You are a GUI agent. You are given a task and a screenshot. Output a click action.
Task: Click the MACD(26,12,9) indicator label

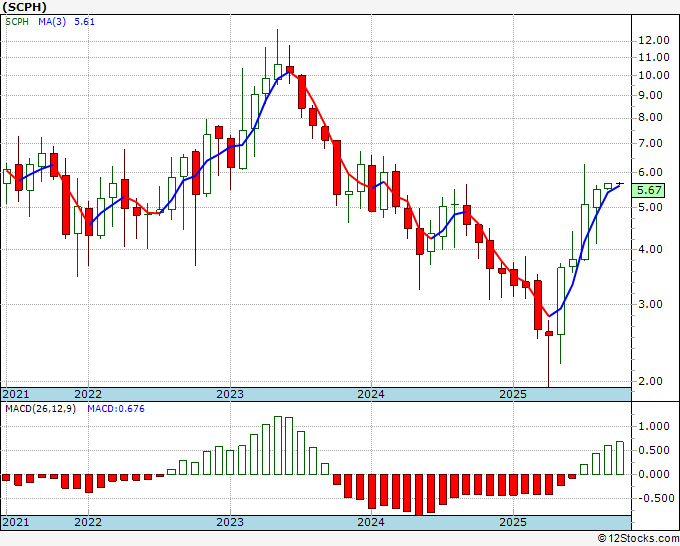click(x=40, y=409)
